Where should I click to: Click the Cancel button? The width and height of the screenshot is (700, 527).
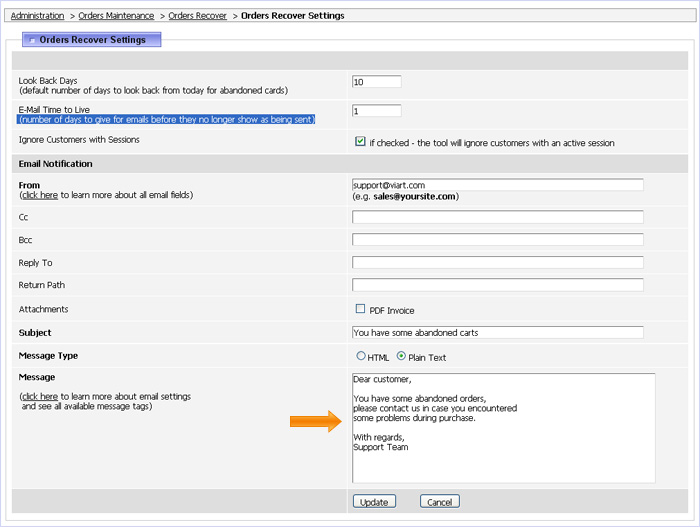pyautogui.click(x=440, y=502)
